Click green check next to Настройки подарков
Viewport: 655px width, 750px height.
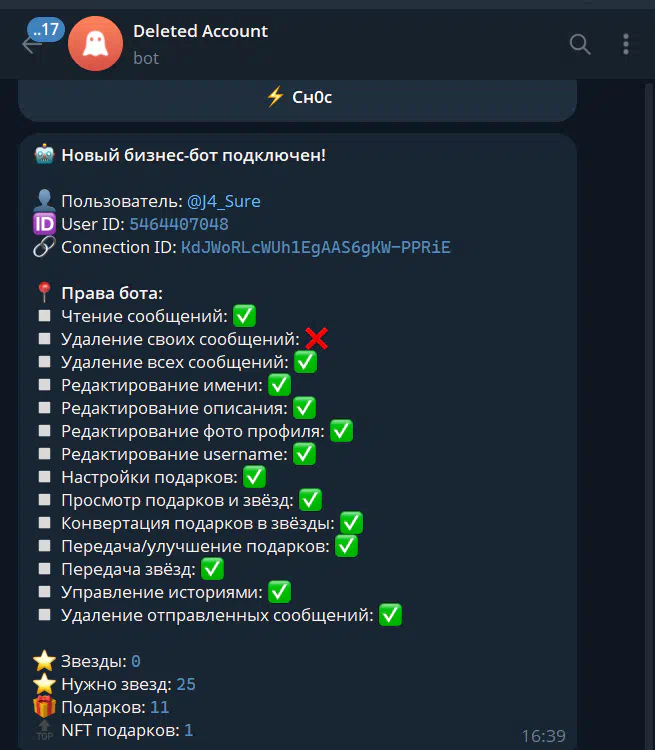[255, 477]
